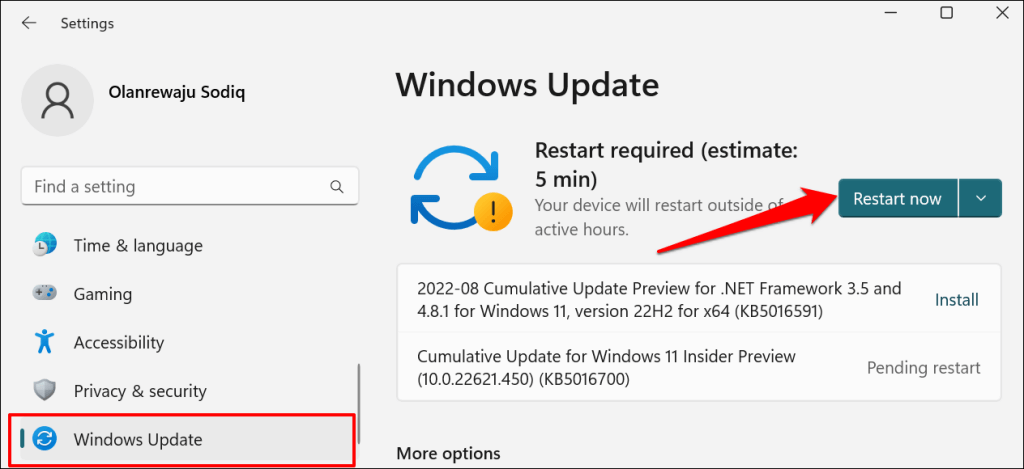The width and height of the screenshot is (1024, 469).
Task: Maximize the Settings window
Action: pos(946,13)
